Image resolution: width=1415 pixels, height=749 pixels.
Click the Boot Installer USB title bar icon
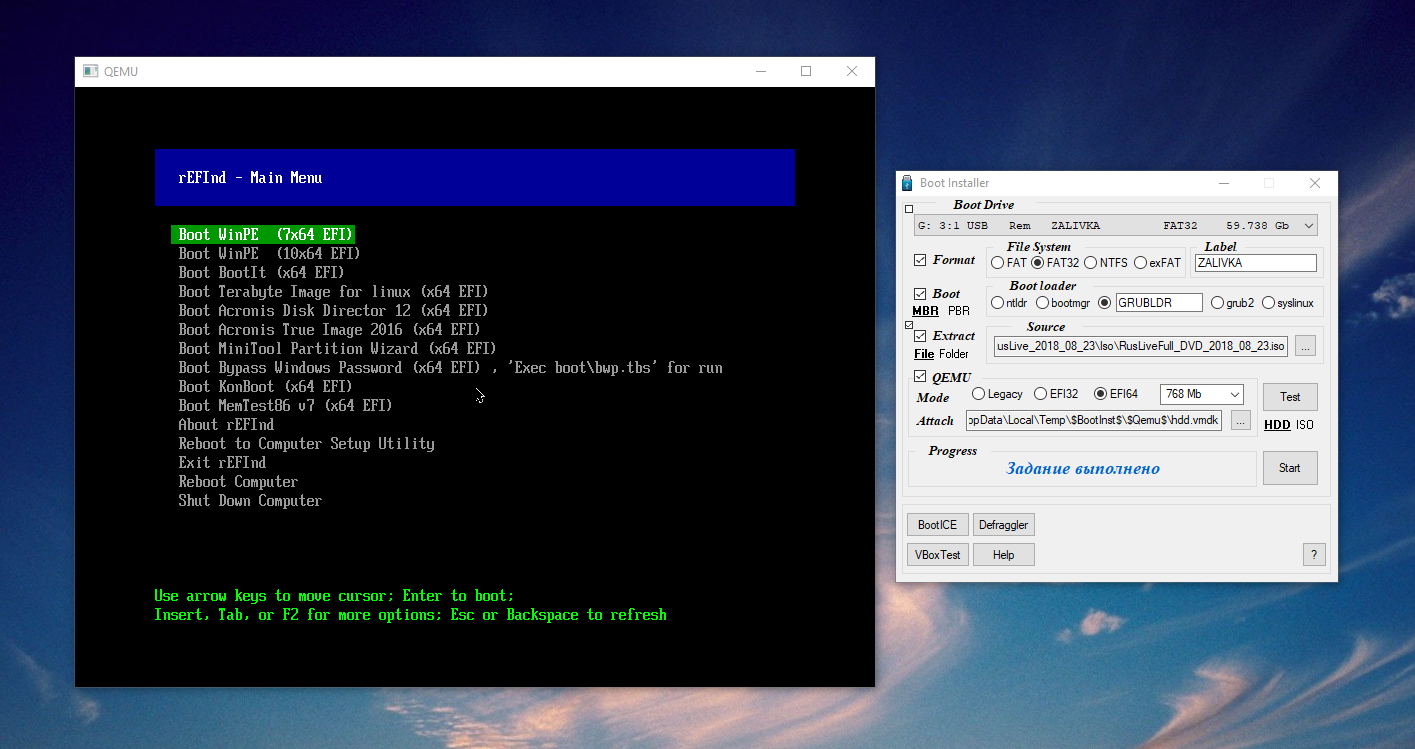907,183
